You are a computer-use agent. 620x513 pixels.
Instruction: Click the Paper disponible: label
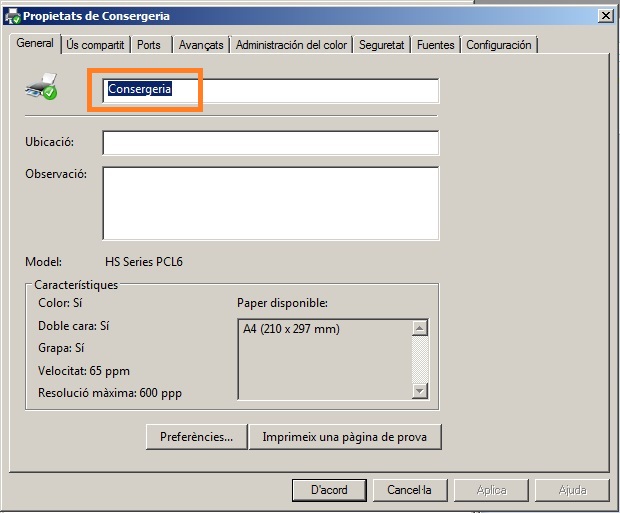click(x=282, y=303)
